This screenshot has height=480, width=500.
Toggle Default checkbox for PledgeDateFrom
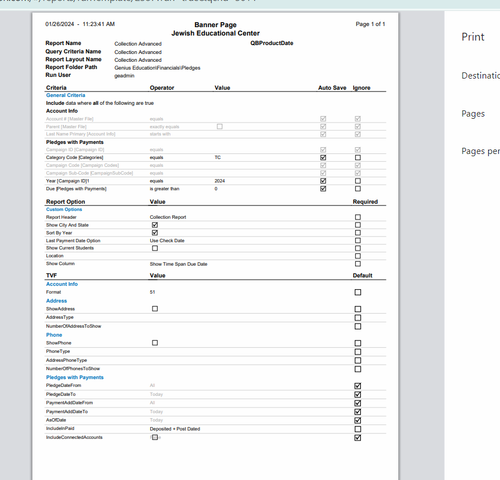pos(358,386)
